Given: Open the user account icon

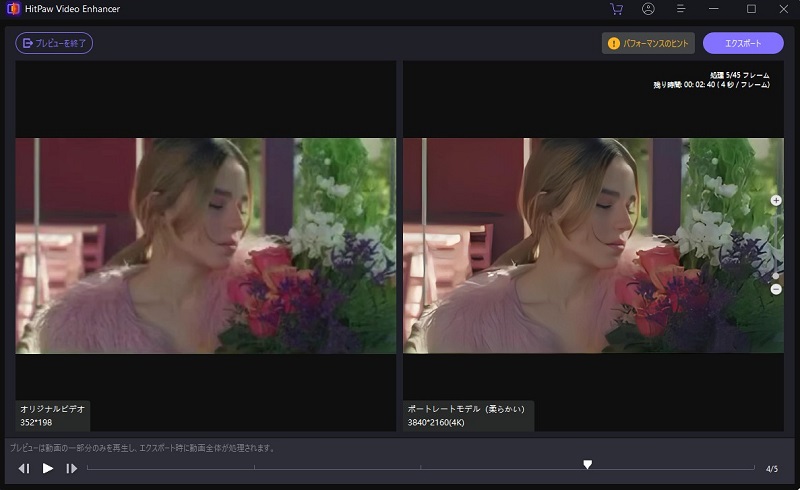Looking at the screenshot, I should [x=648, y=9].
